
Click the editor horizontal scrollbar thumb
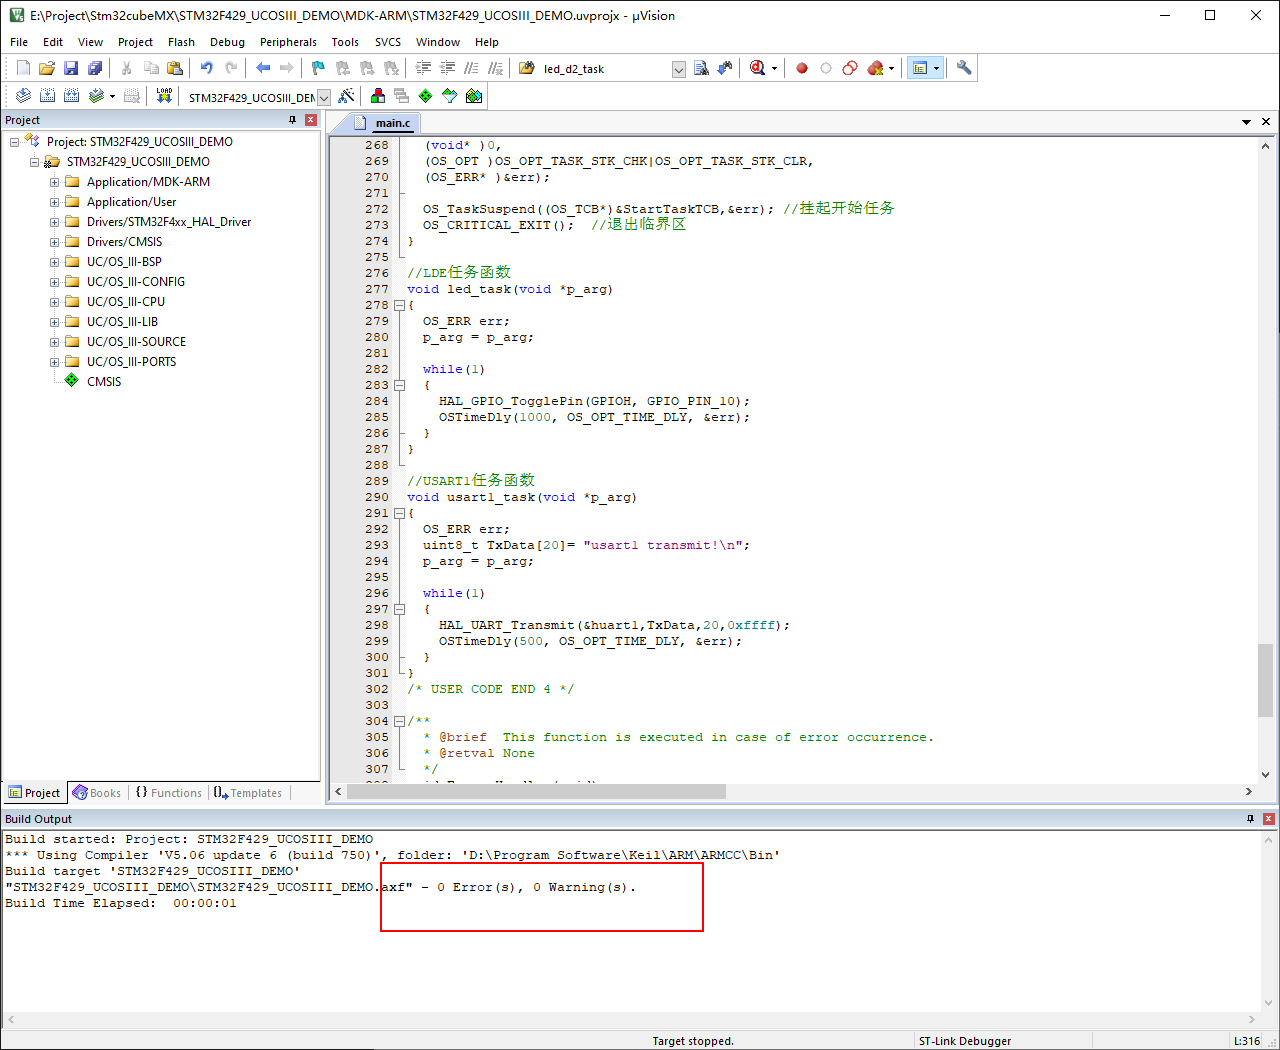point(535,791)
